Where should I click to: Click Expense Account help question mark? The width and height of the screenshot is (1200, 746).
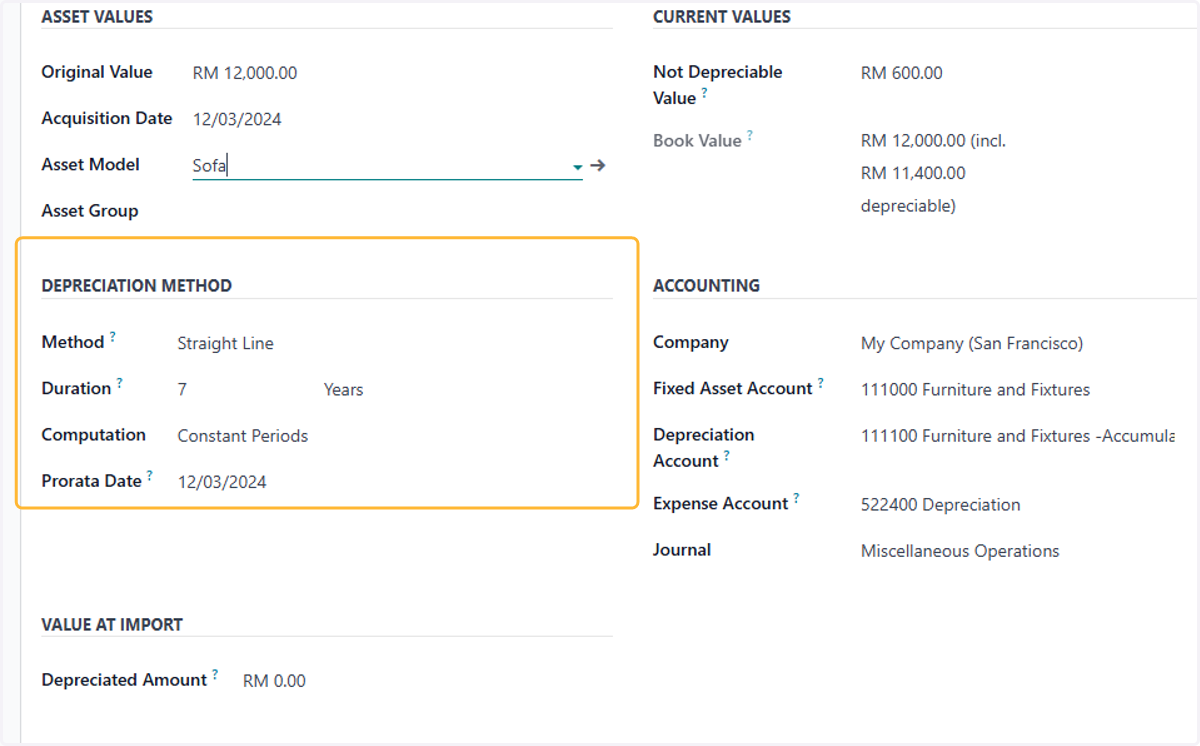(797, 498)
